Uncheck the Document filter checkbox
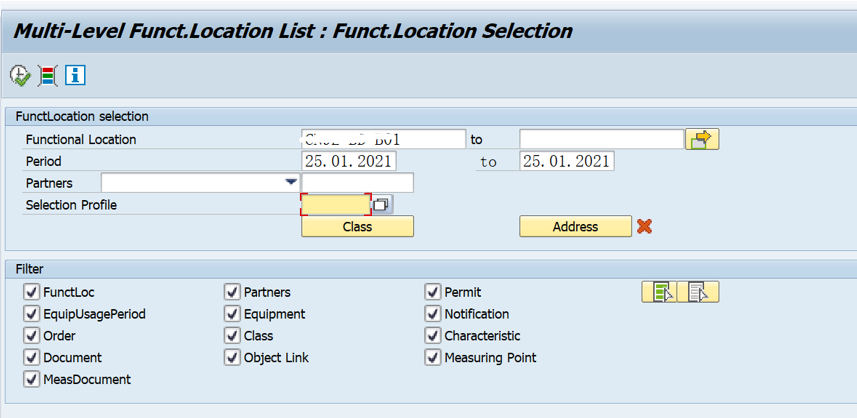The width and height of the screenshot is (857, 418). [31, 357]
